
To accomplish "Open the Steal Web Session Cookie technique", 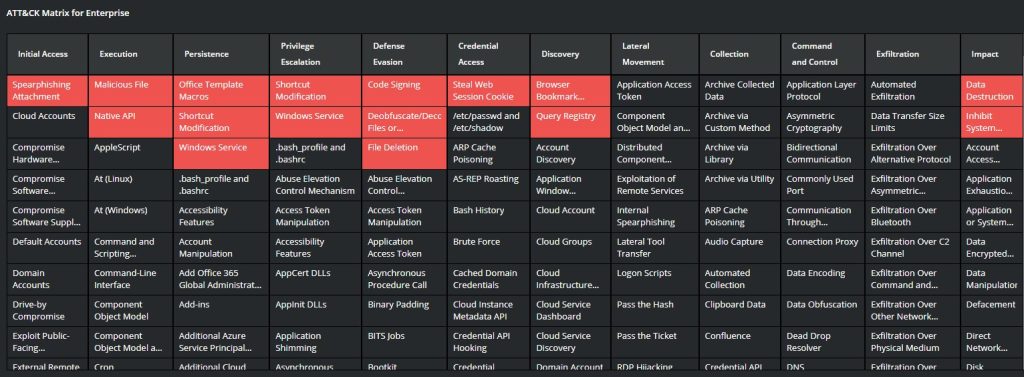I will [488, 91].
